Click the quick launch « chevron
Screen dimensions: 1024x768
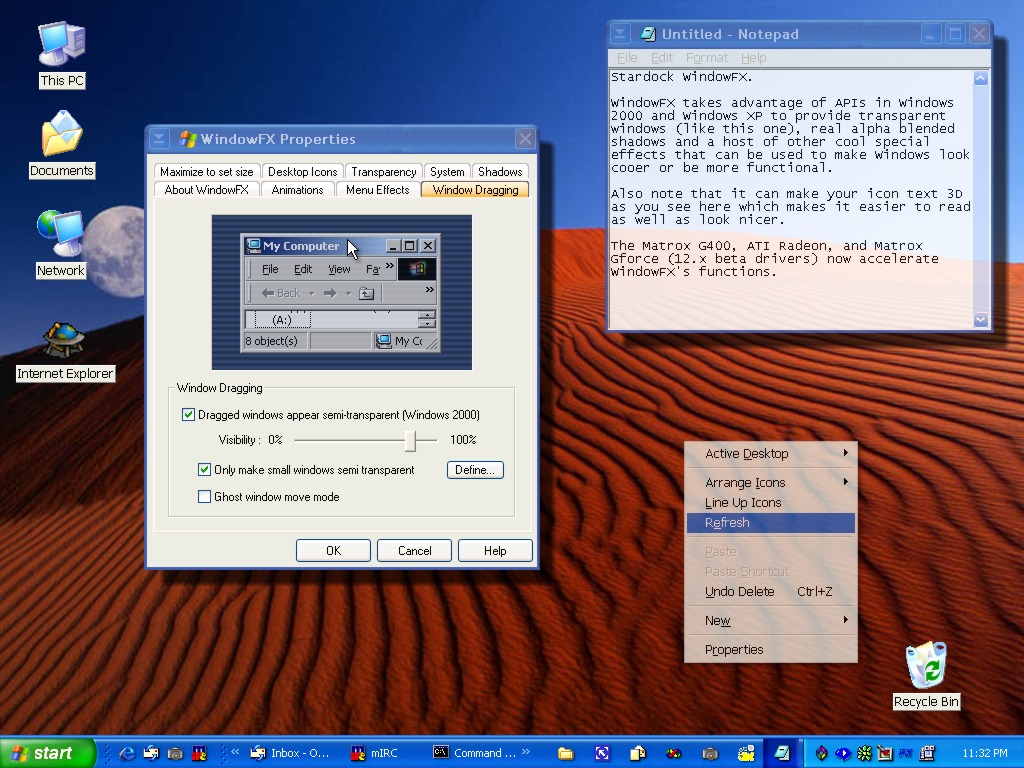tap(235, 751)
